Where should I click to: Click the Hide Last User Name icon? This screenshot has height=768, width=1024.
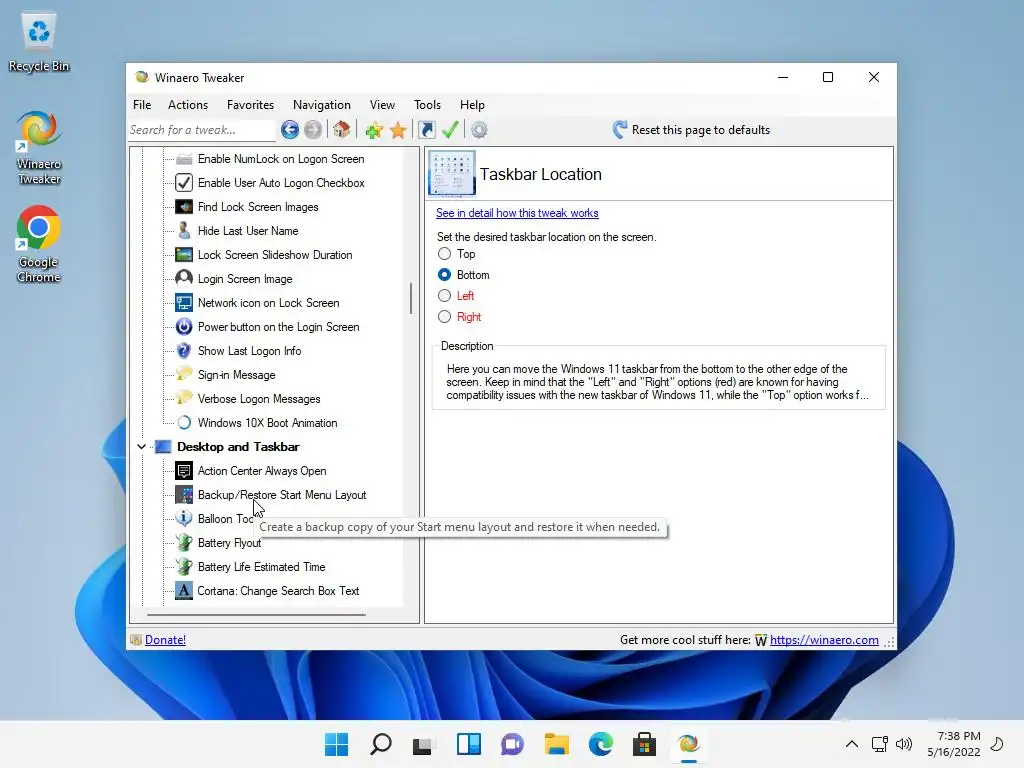pyautogui.click(x=184, y=231)
